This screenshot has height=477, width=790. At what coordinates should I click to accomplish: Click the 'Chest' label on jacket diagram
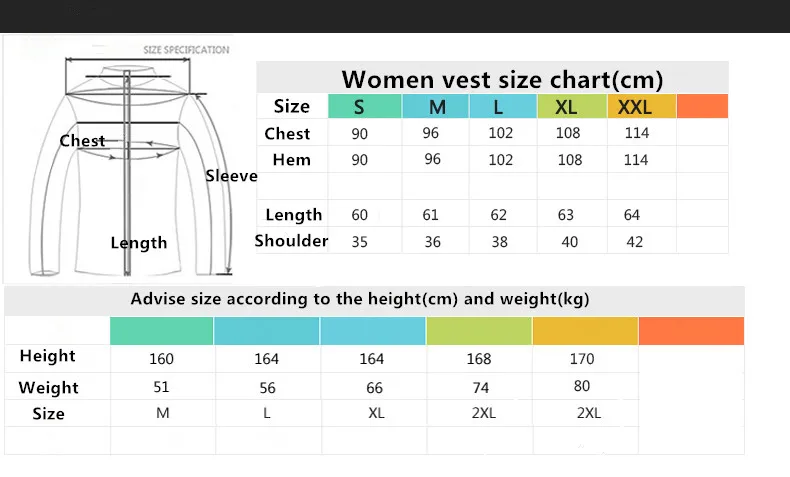click(82, 141)
